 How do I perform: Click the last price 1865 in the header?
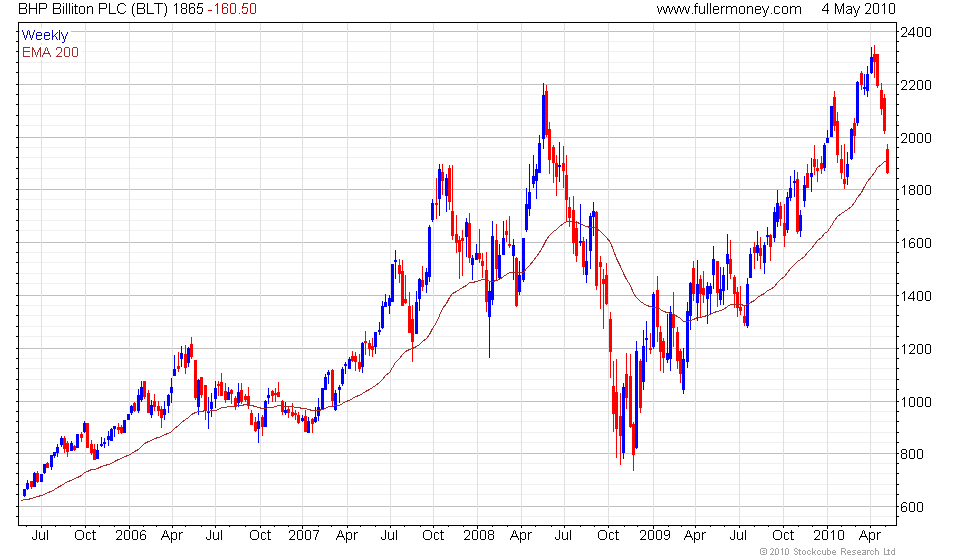tap(188, 9)
